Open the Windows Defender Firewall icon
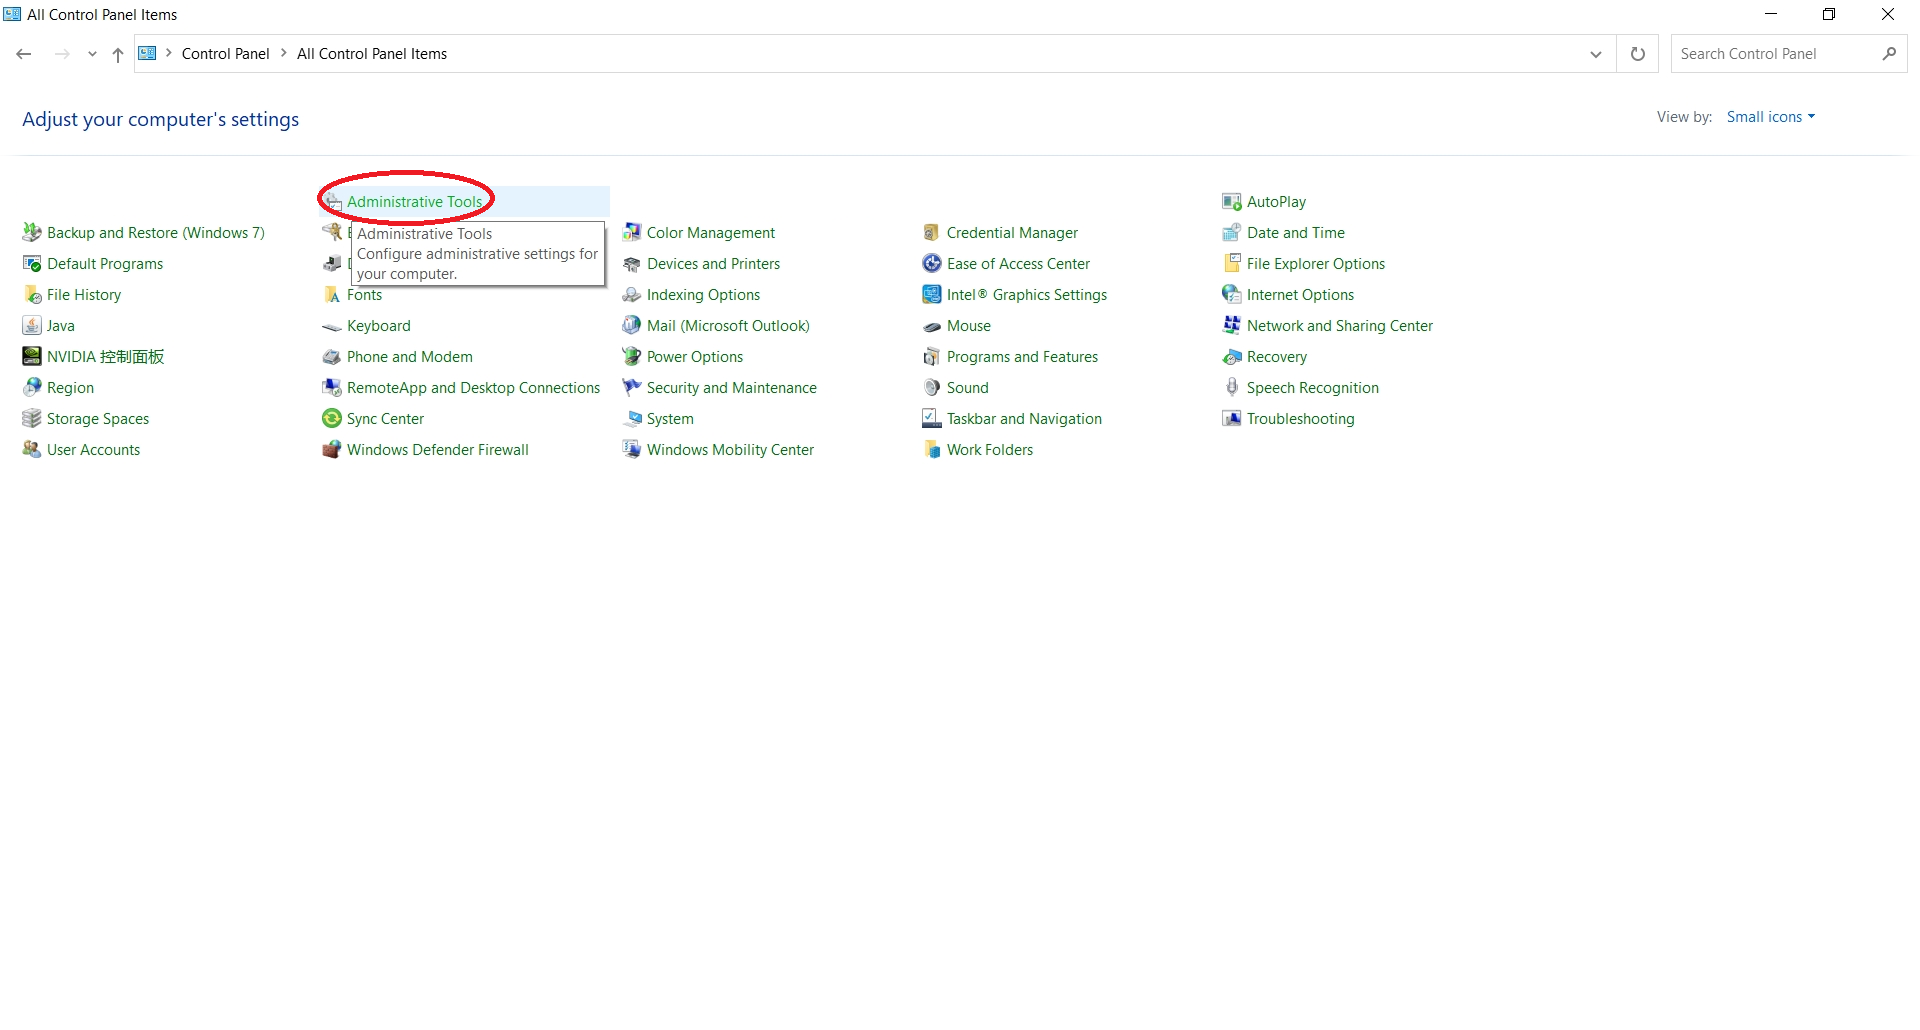 [x=332, y=450]
